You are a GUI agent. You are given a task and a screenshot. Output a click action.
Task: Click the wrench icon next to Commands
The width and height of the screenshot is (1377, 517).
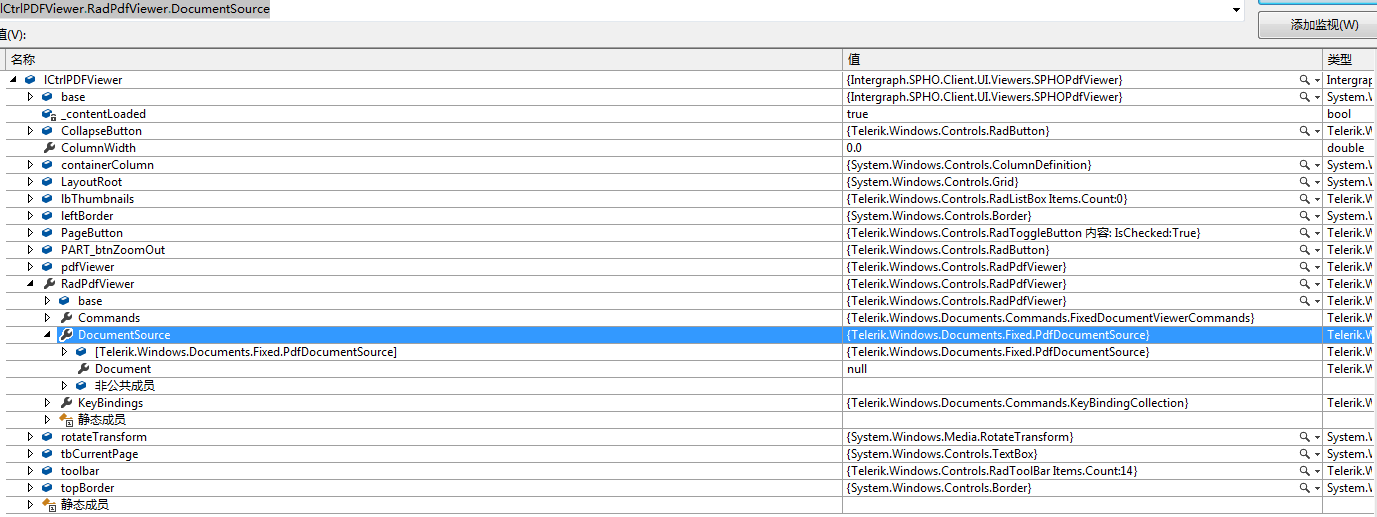(x=66, y=318)
